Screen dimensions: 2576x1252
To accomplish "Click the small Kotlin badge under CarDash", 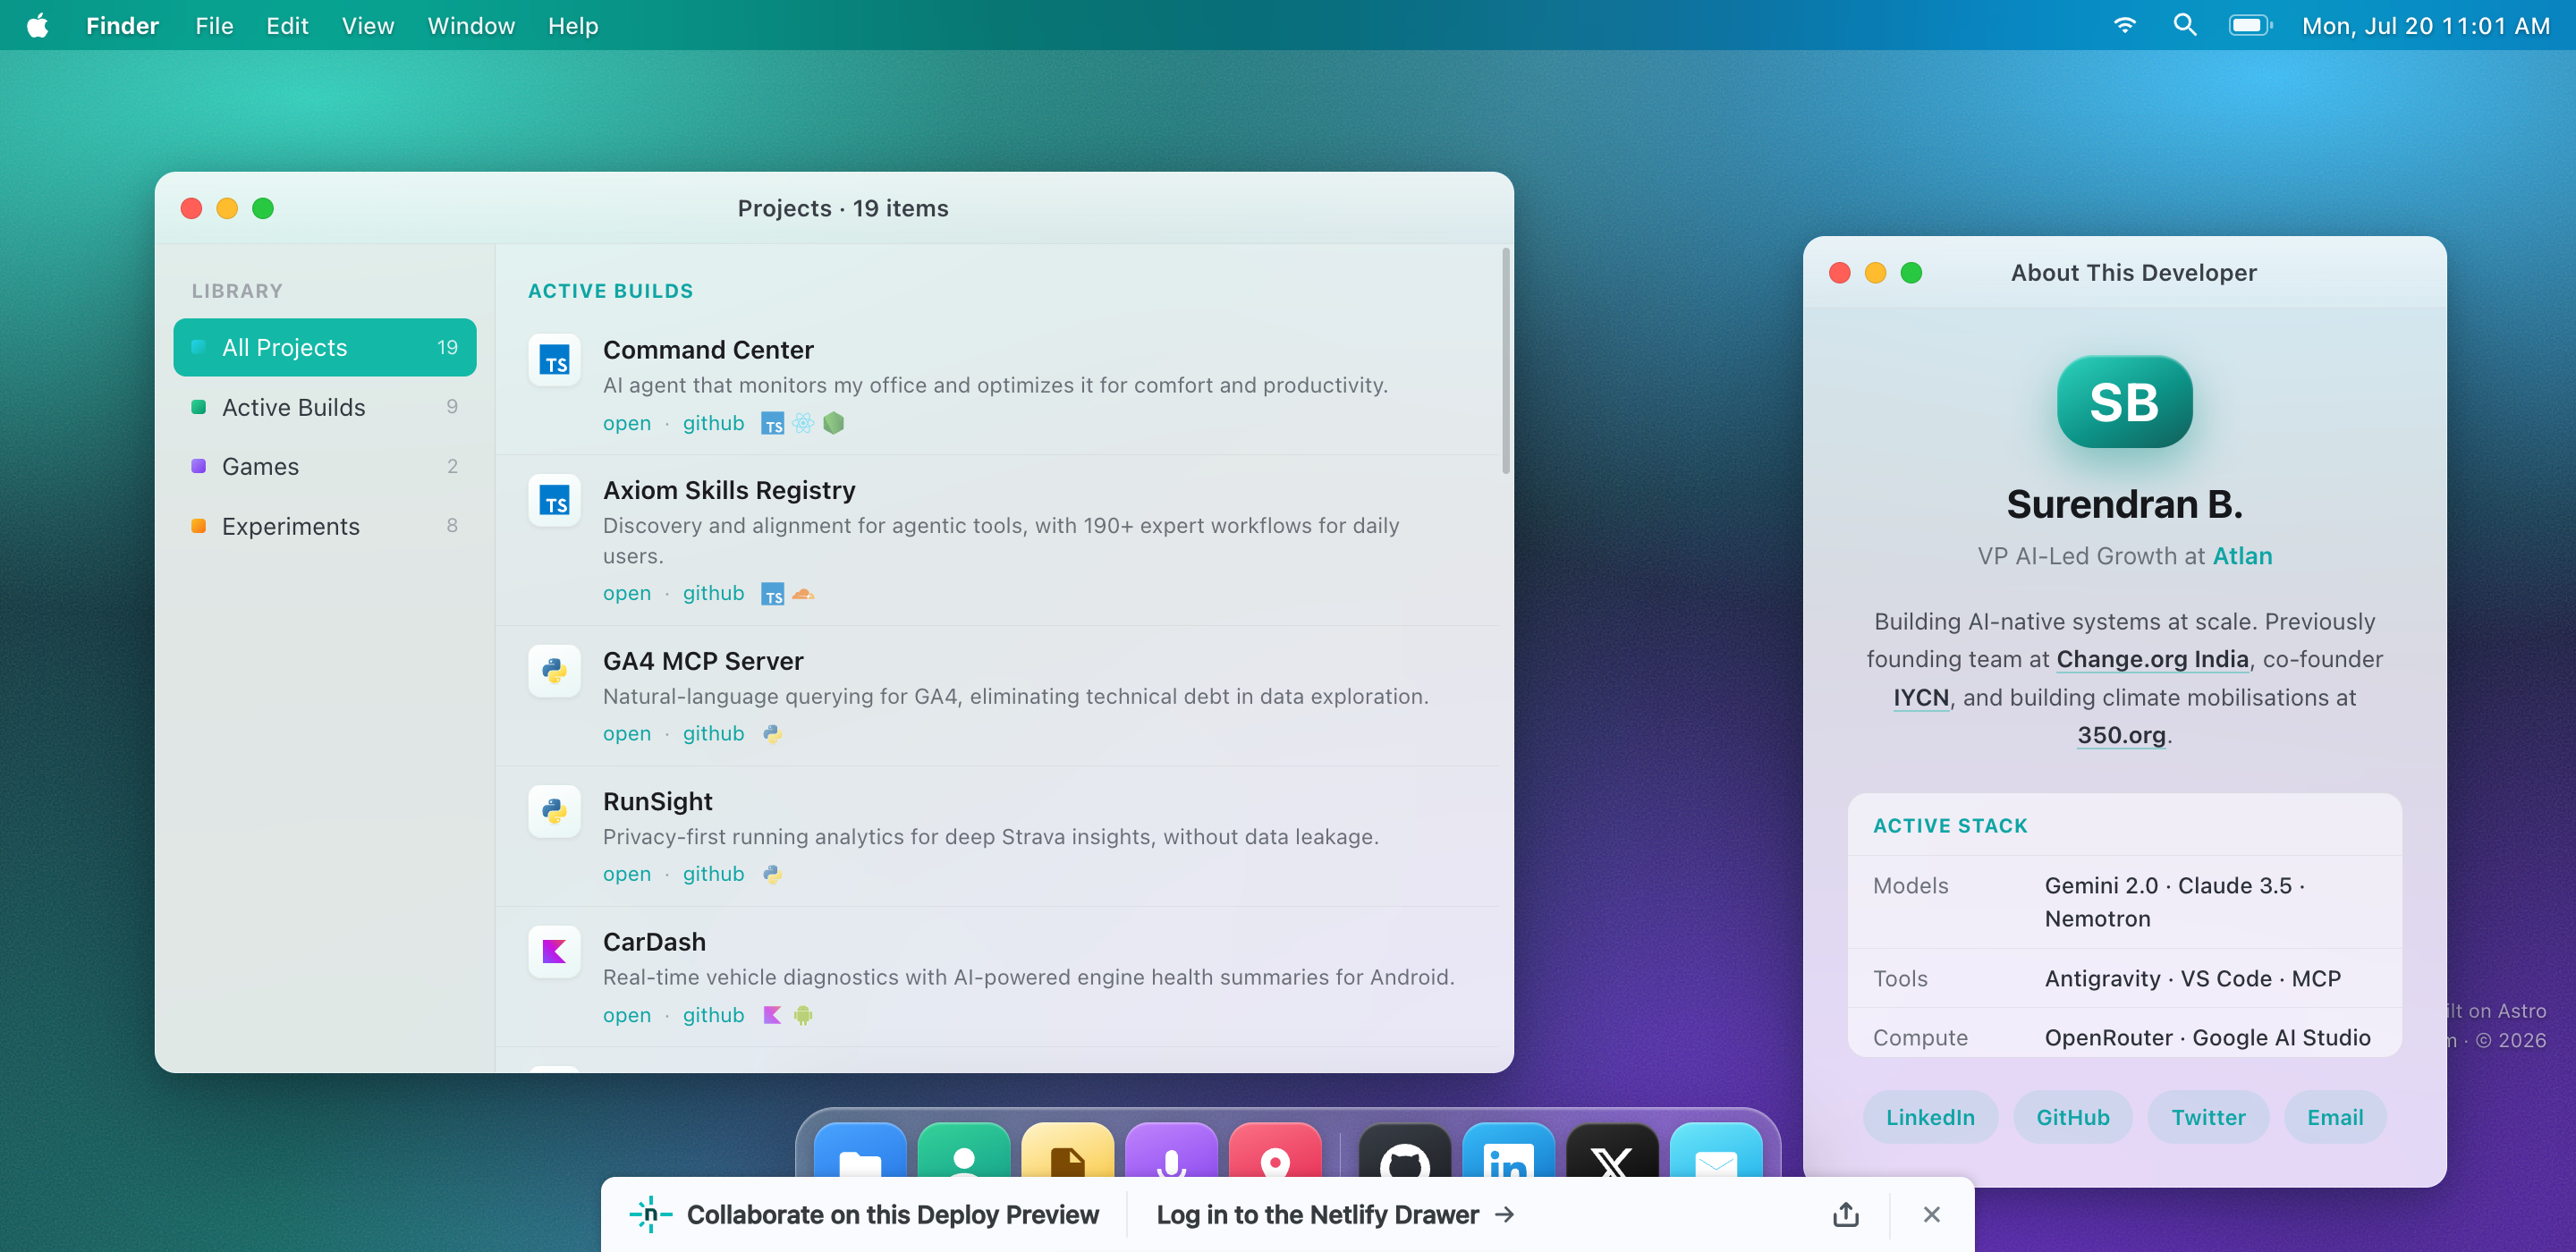I will tap(772, 1016).
